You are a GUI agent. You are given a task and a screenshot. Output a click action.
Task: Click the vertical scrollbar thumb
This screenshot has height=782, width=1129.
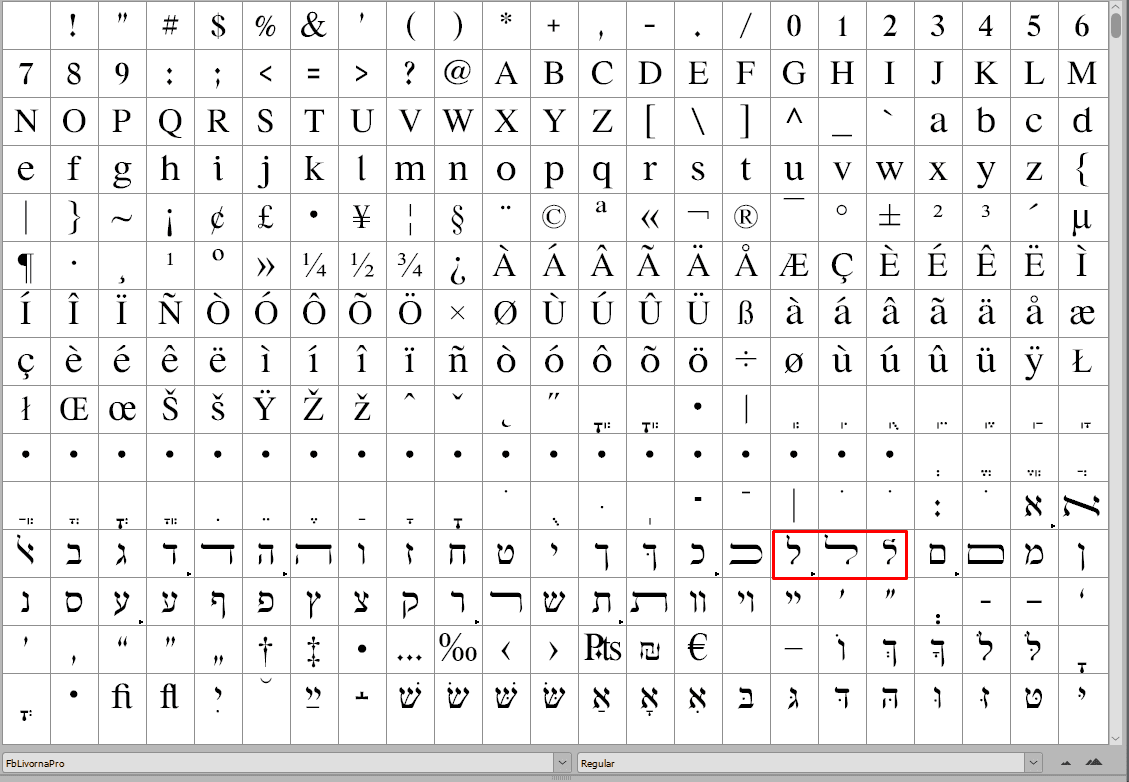click(x=1117, y=24)
